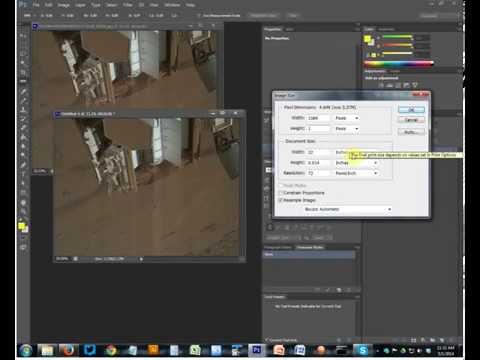Toggle Constrain Proportions checkbox
This screenshot has width=480, height=360.
[x=281, y=193]
